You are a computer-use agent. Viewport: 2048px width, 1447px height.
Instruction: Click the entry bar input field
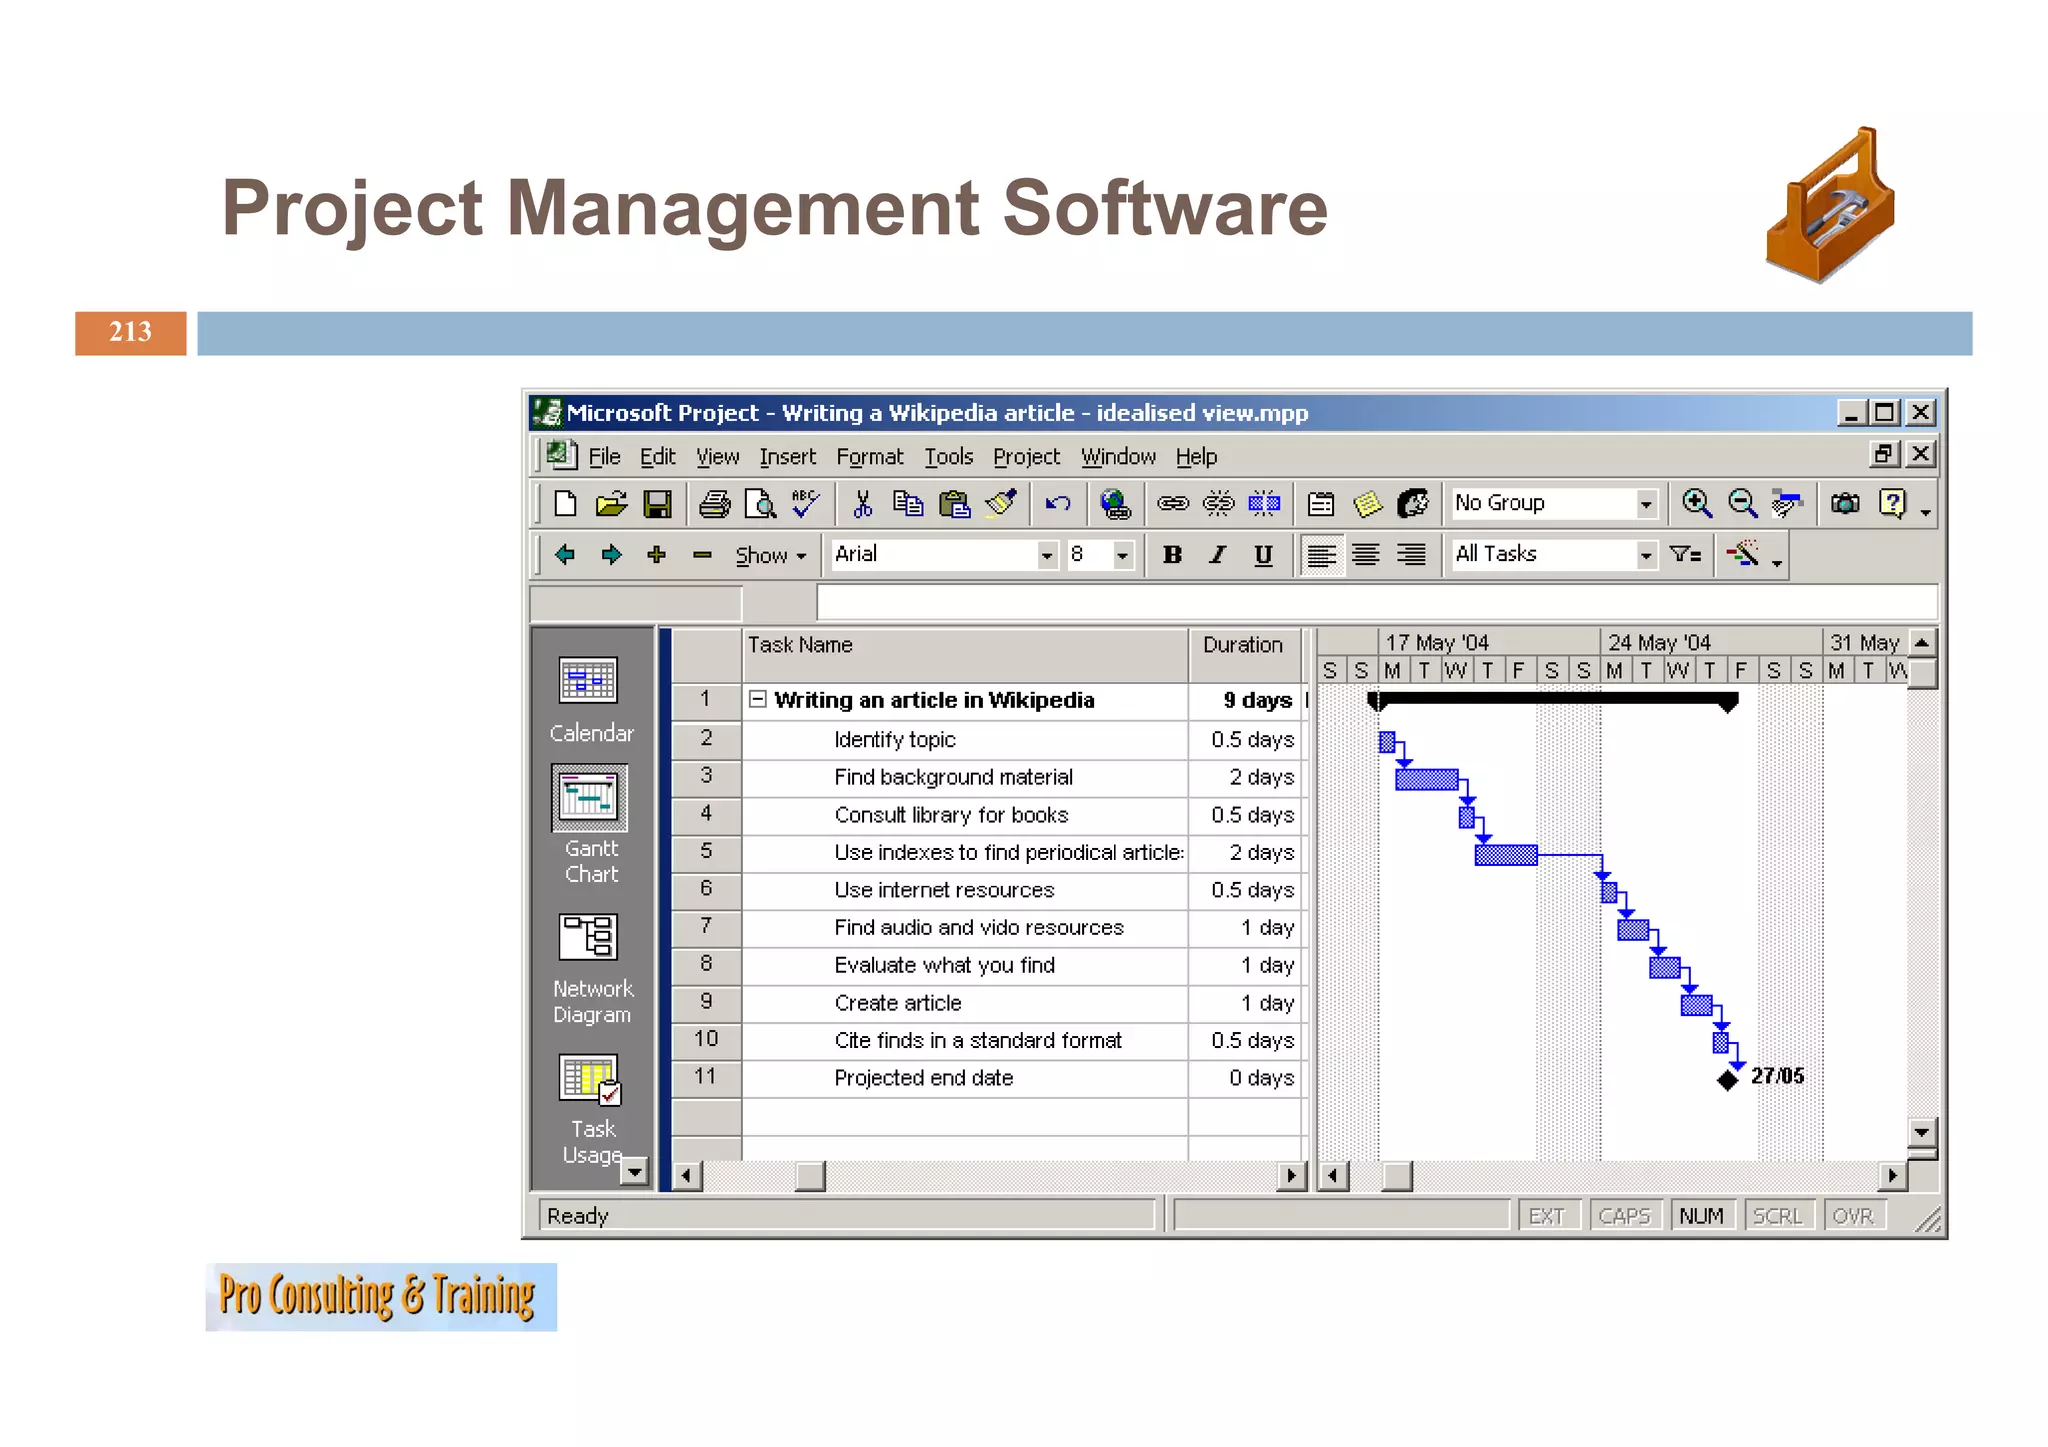1377,603
